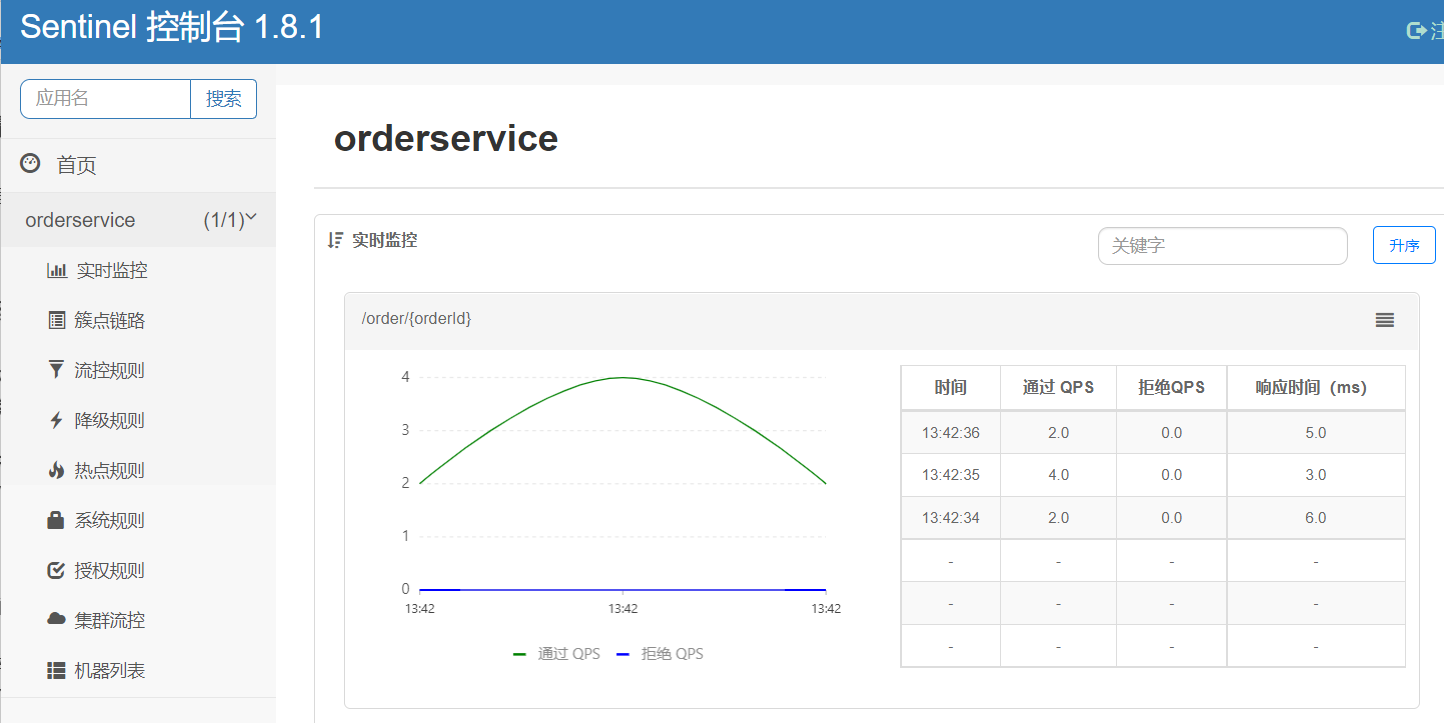Screen dimensions: 1444x723
Task: Click the Sentinel 控制台 1.8.1 title
Action: [x=171, y=27]
